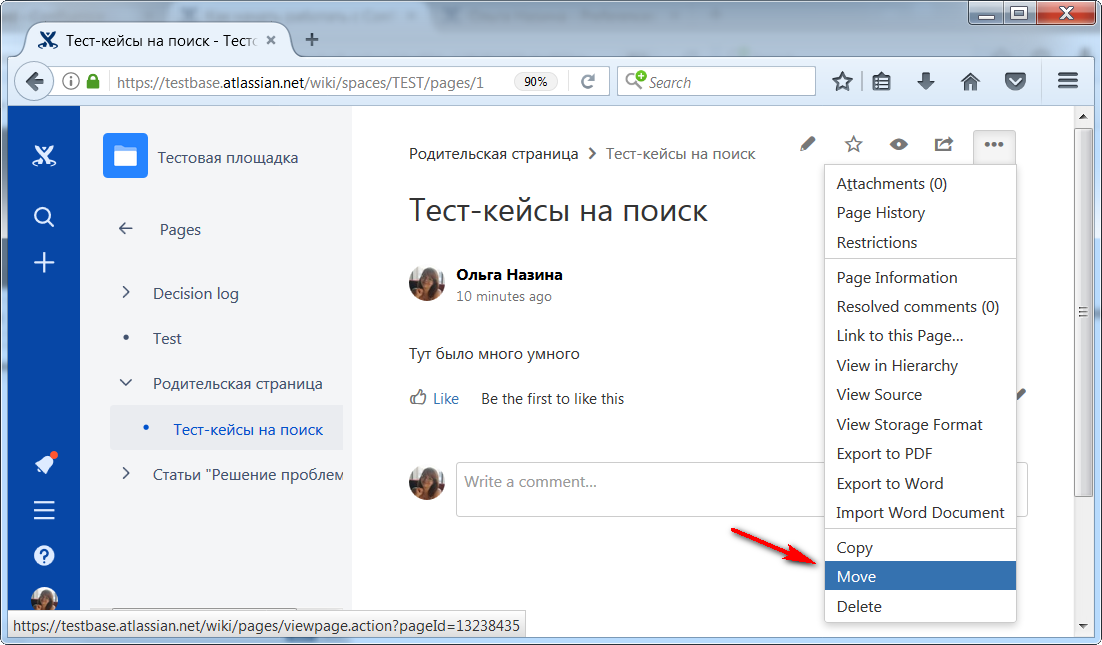
Task: Bookmark this page via the address bar star
Action: [842, 81]
